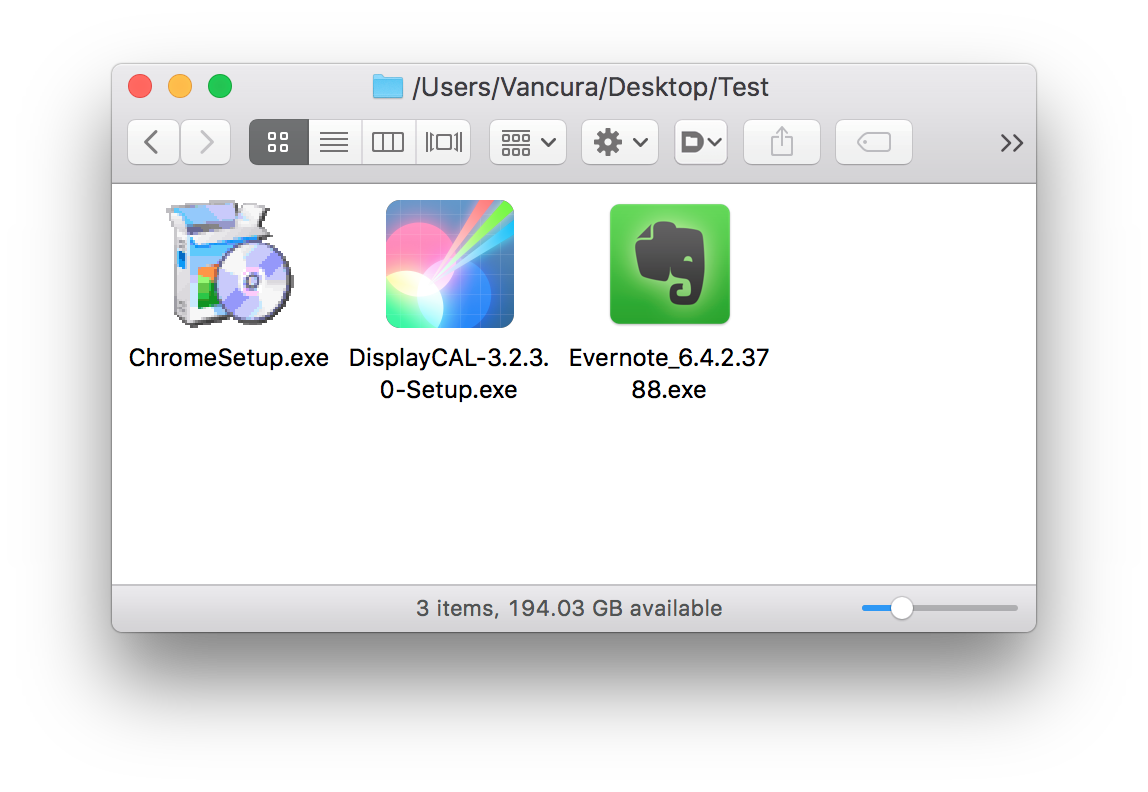
Task: Navigate back with the back arrow
Action: click(x=153, y=142)
